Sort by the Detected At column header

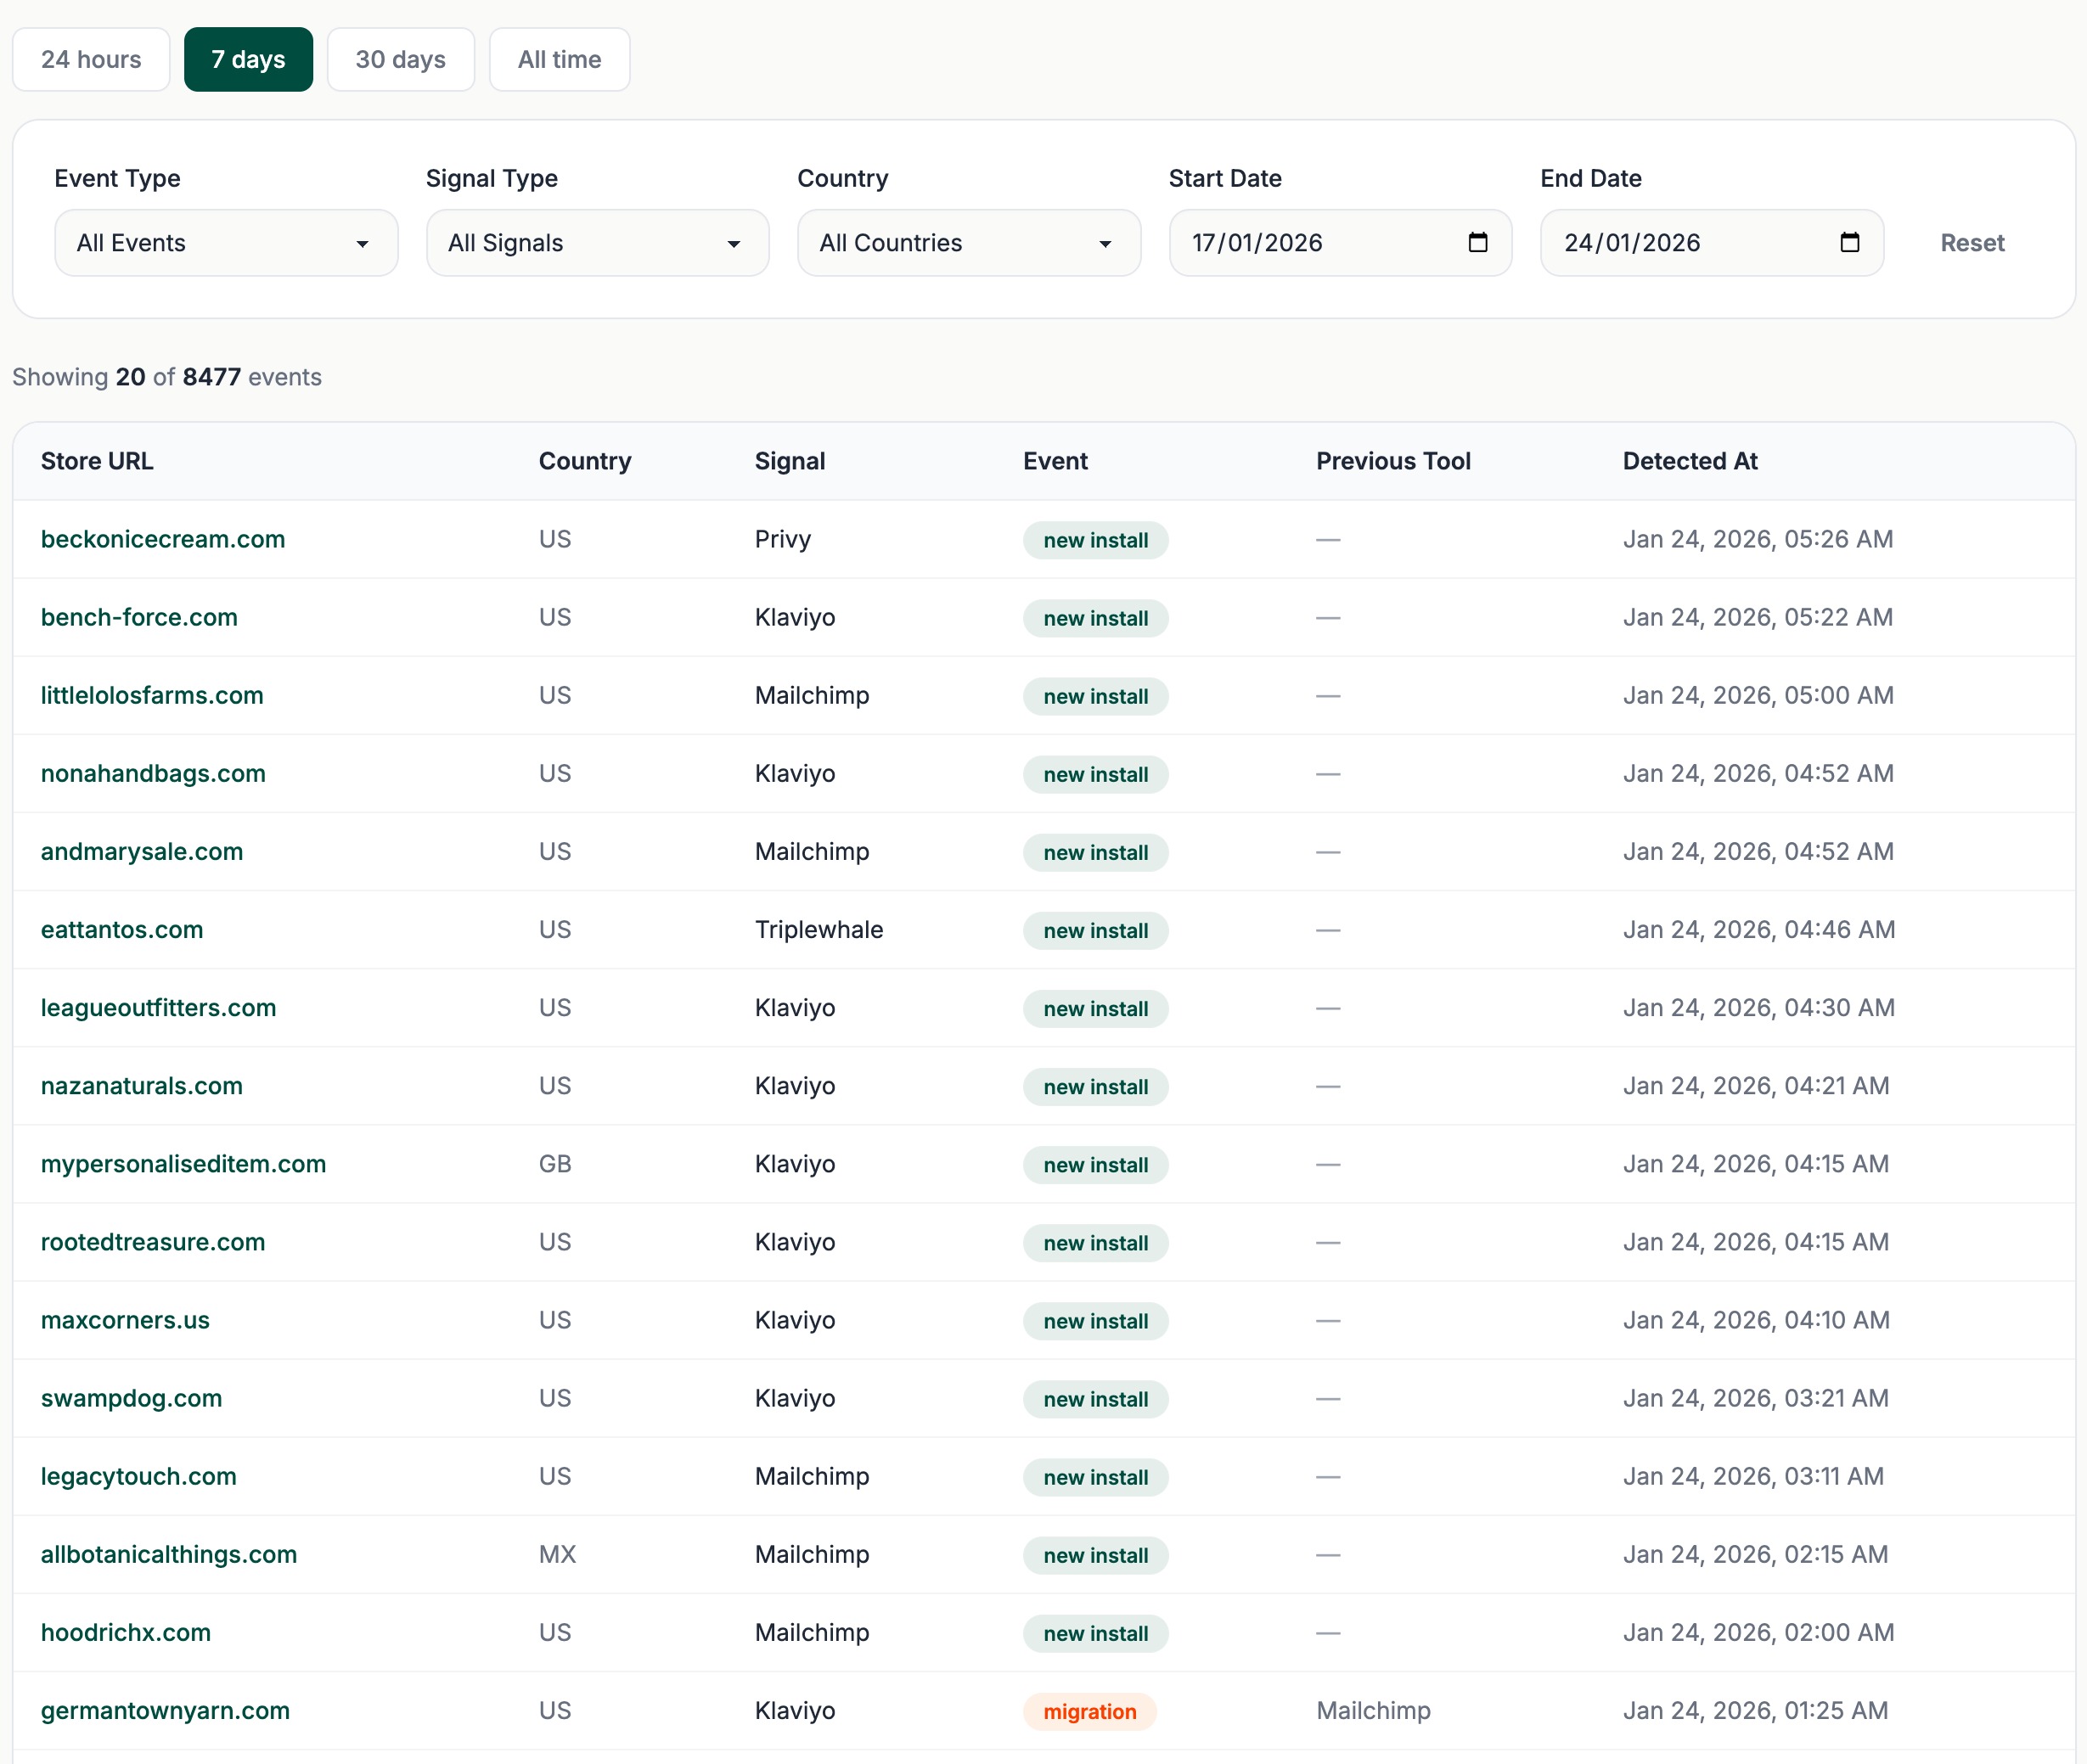coord(1690,461)
